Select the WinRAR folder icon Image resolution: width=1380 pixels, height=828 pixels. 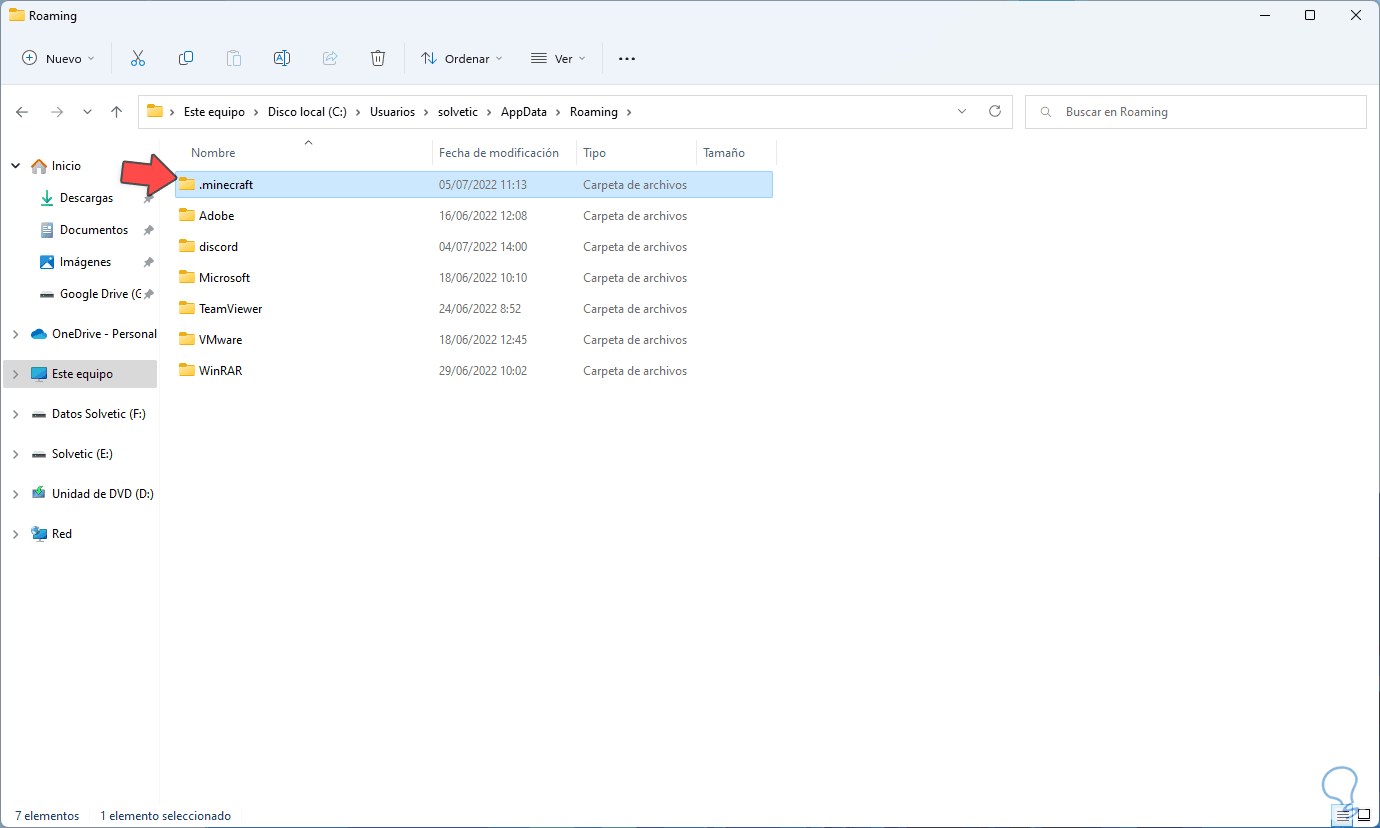coord(187,370)
